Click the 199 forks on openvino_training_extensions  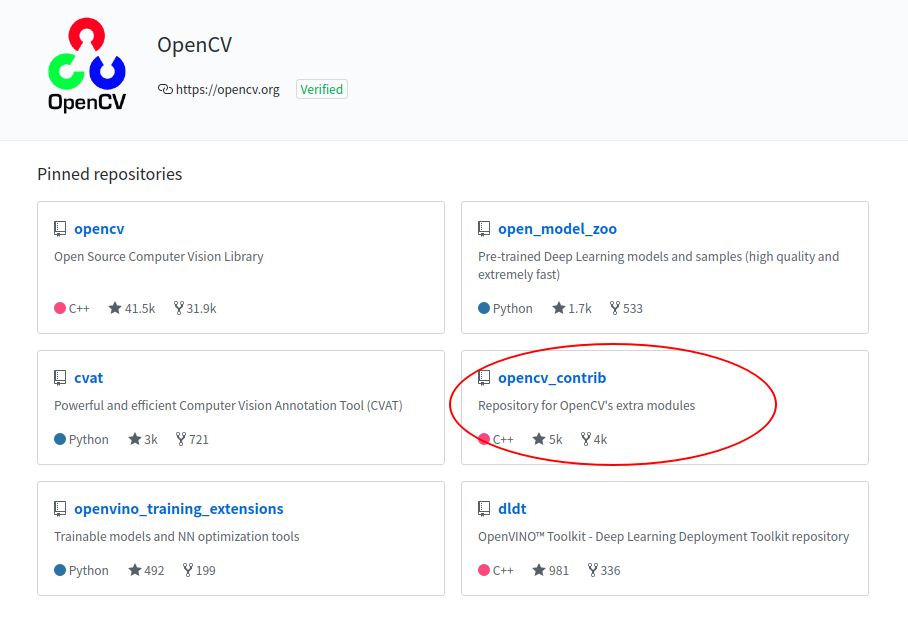pos(199,570)
